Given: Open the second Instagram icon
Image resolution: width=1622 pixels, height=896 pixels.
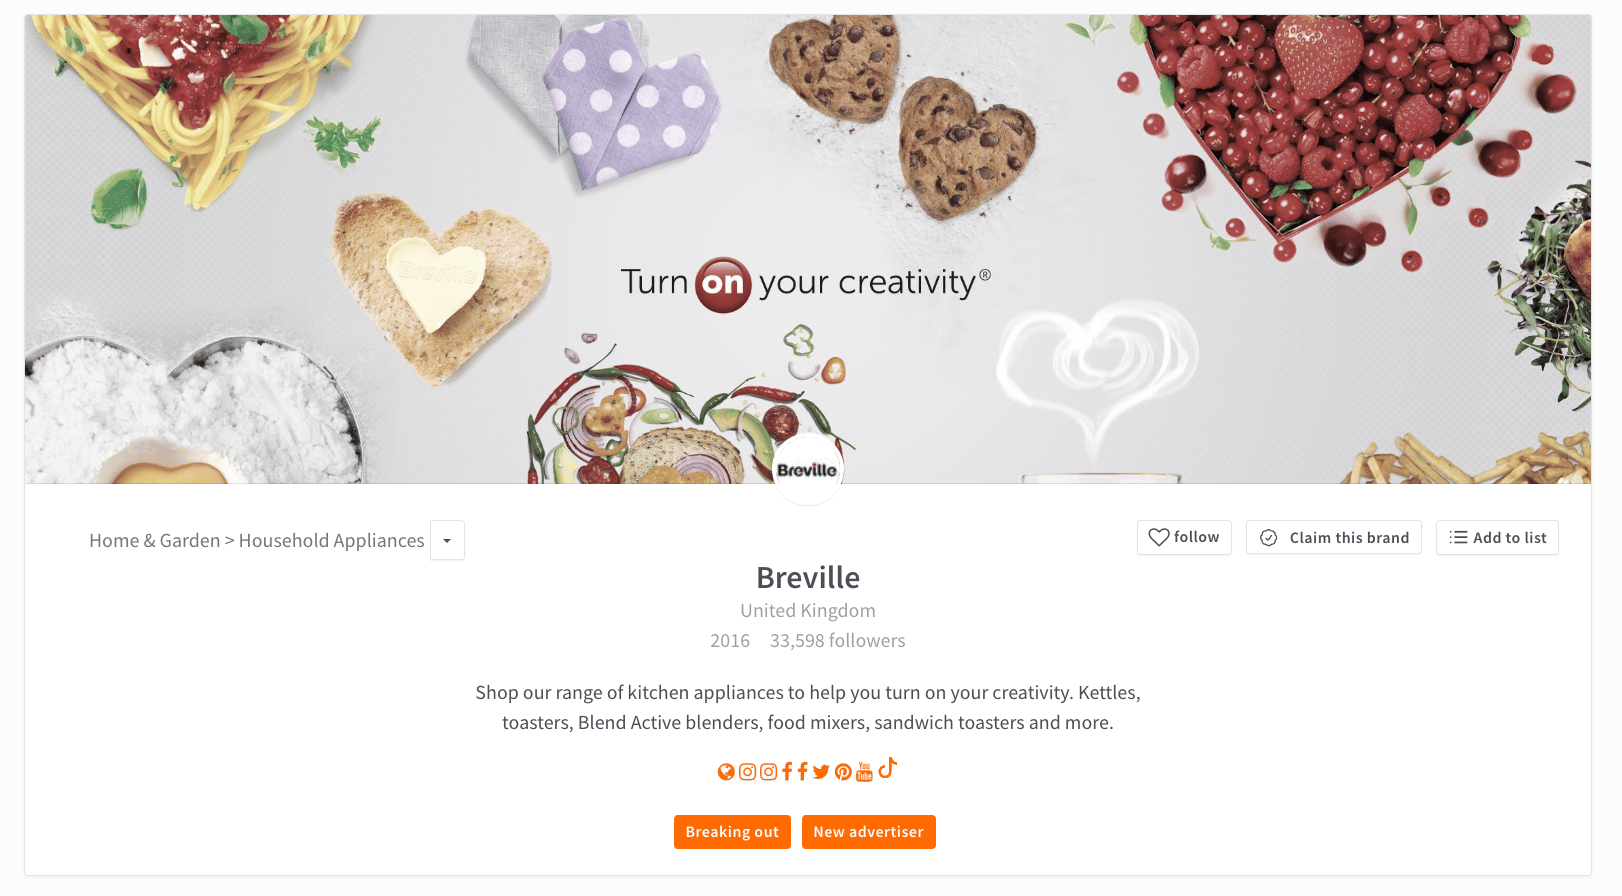Looking at the screenshot, I should (768, 772).
